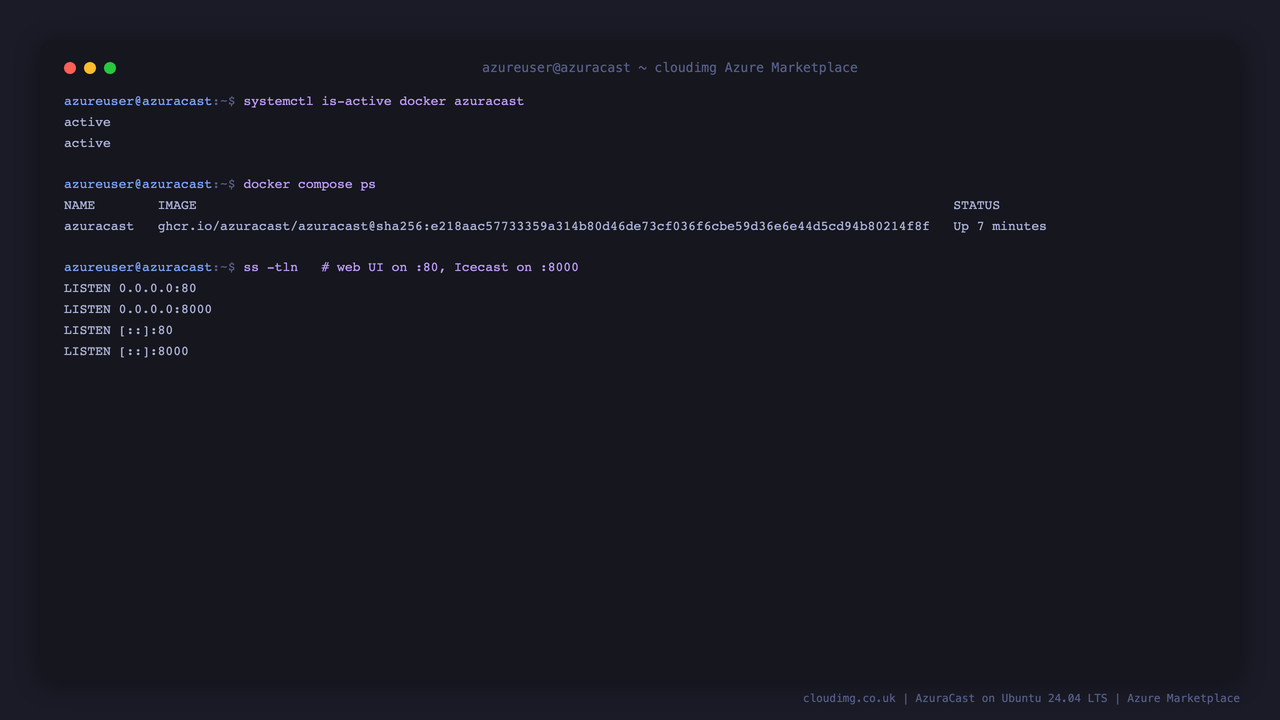This screenshot has height=720, width=1280.
Task: Click the prompt before ss -tln
Action: click(150, 267)
